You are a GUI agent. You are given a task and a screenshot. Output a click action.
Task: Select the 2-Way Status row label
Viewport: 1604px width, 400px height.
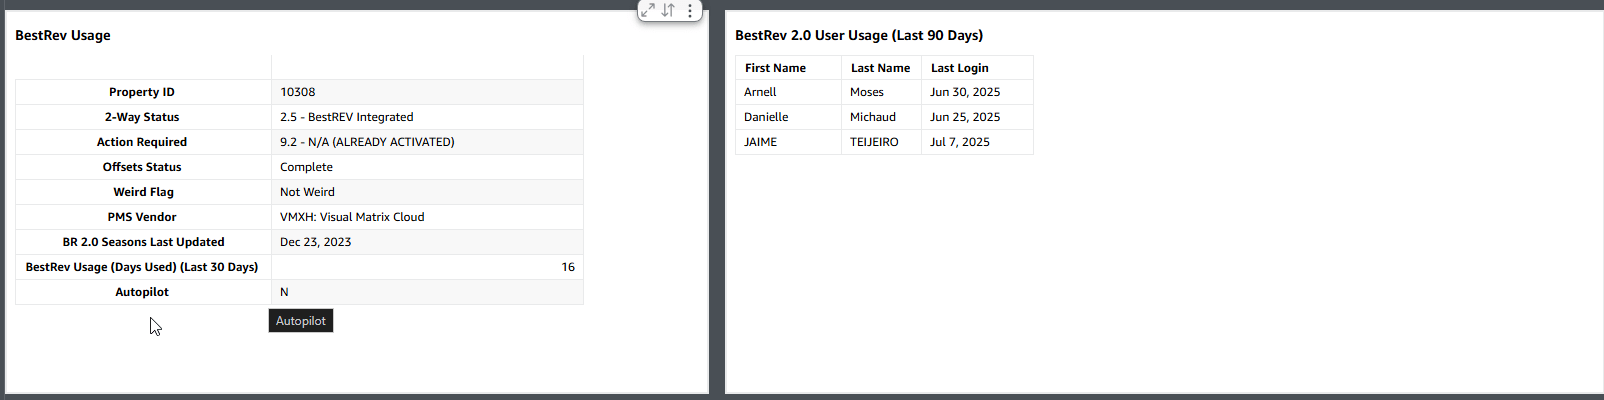(142, 117)
